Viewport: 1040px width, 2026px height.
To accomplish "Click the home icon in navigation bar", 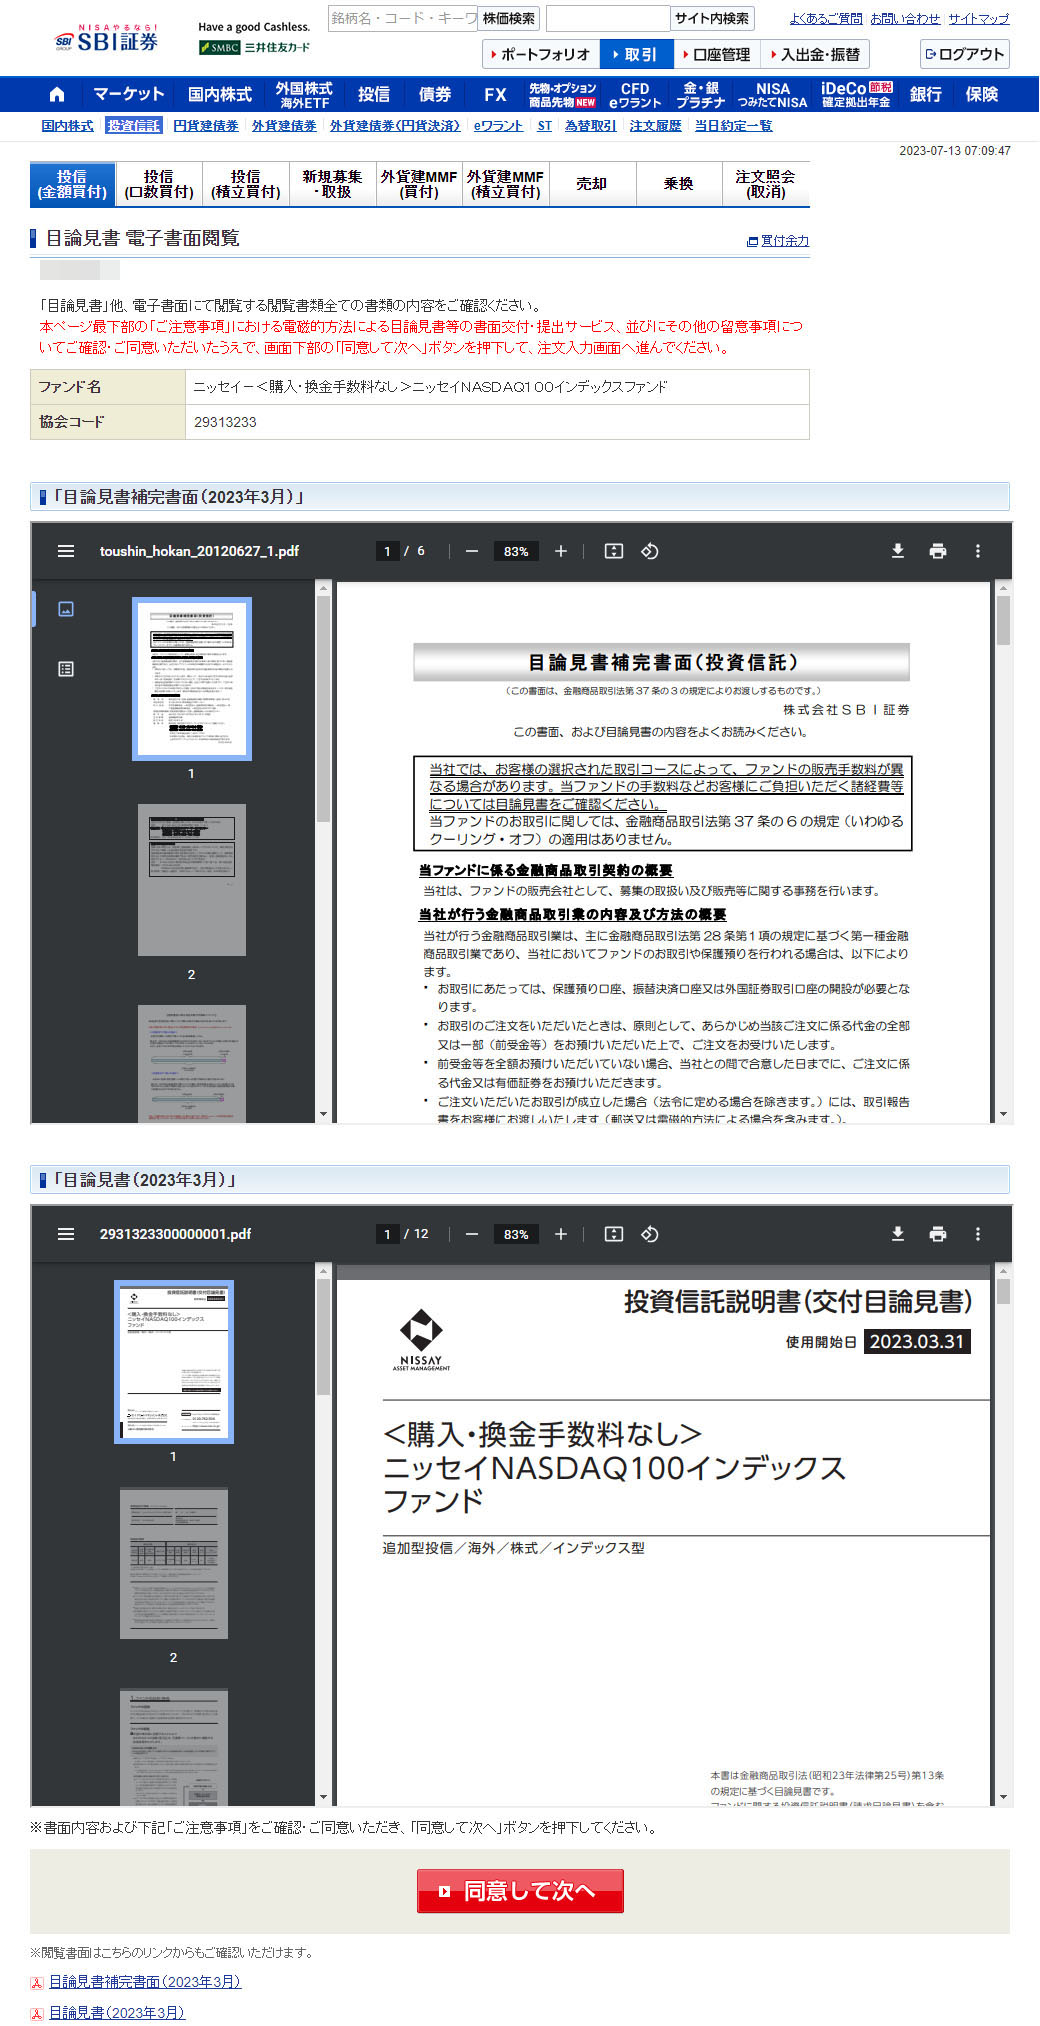I will tap(57, 94).
